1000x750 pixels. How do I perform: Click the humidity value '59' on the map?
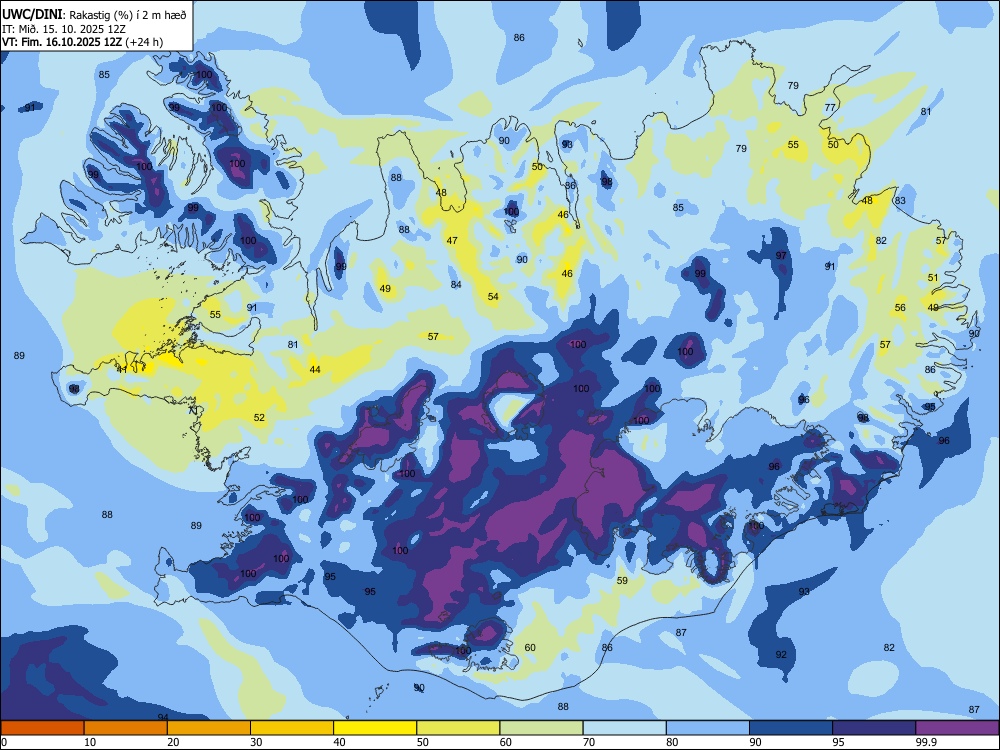[622, 580]
